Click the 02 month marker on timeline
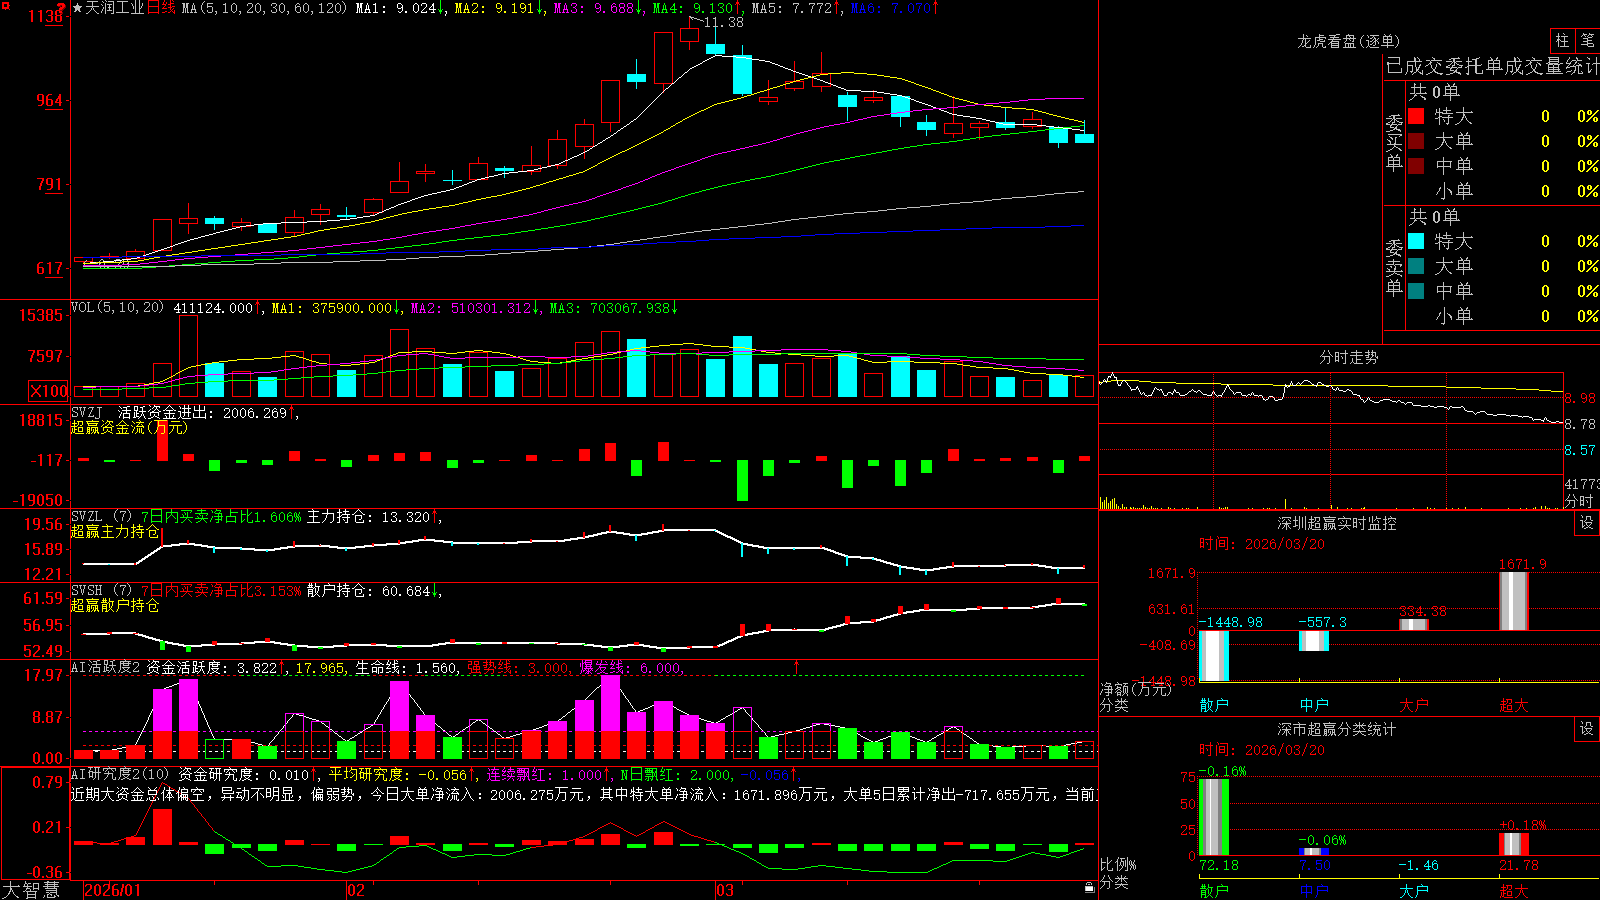This screenshot has width=1600, height=900. click(355, 889)
